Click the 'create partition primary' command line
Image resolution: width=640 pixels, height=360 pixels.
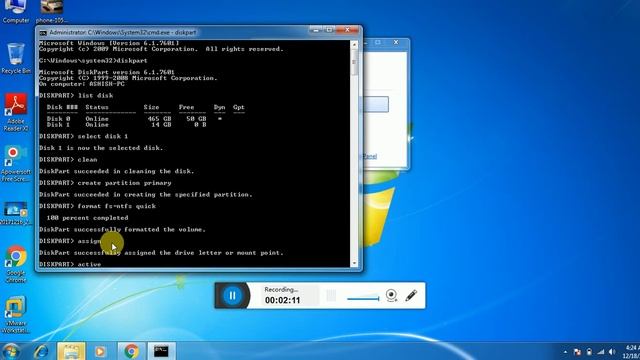[x=105, y=183]
